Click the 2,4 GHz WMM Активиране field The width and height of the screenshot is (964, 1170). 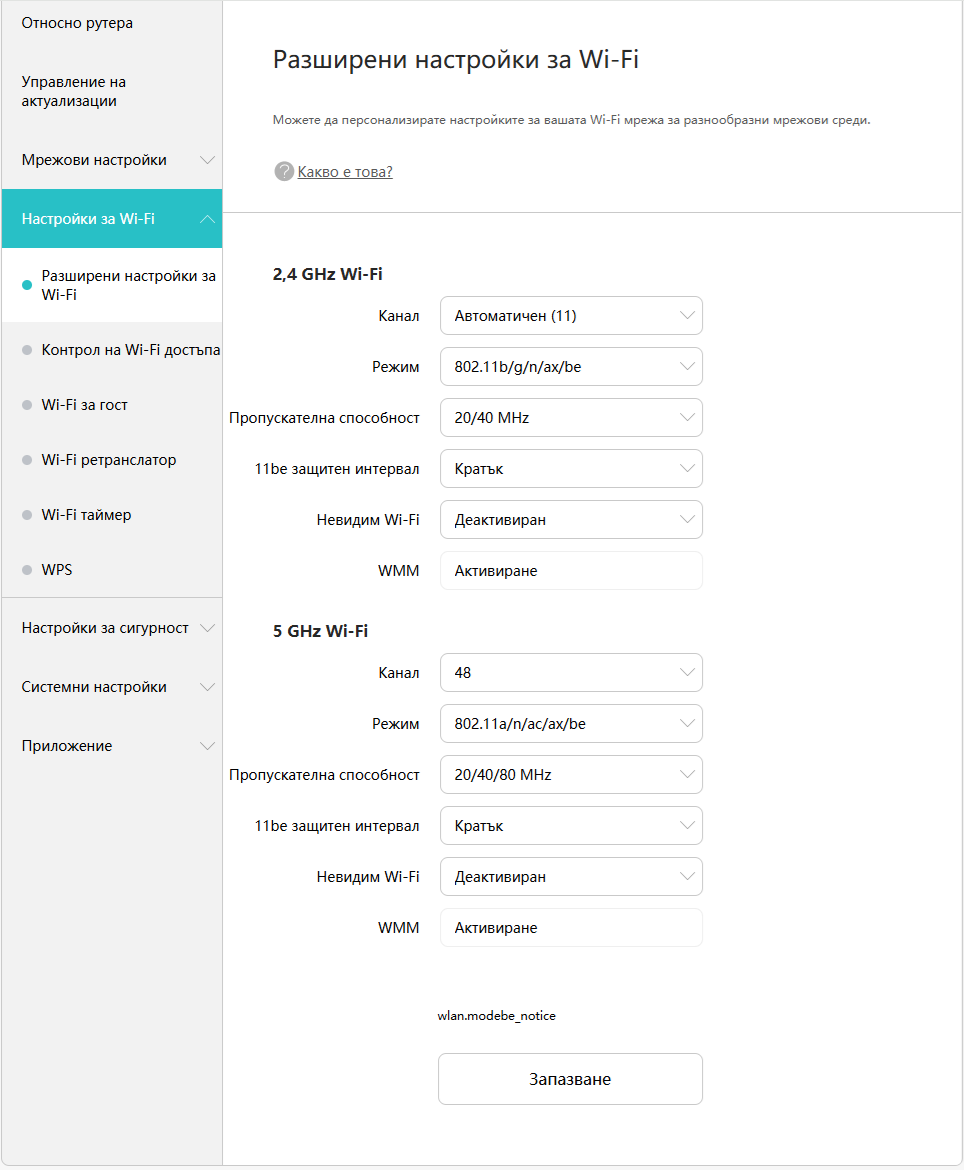pos(572,571)
